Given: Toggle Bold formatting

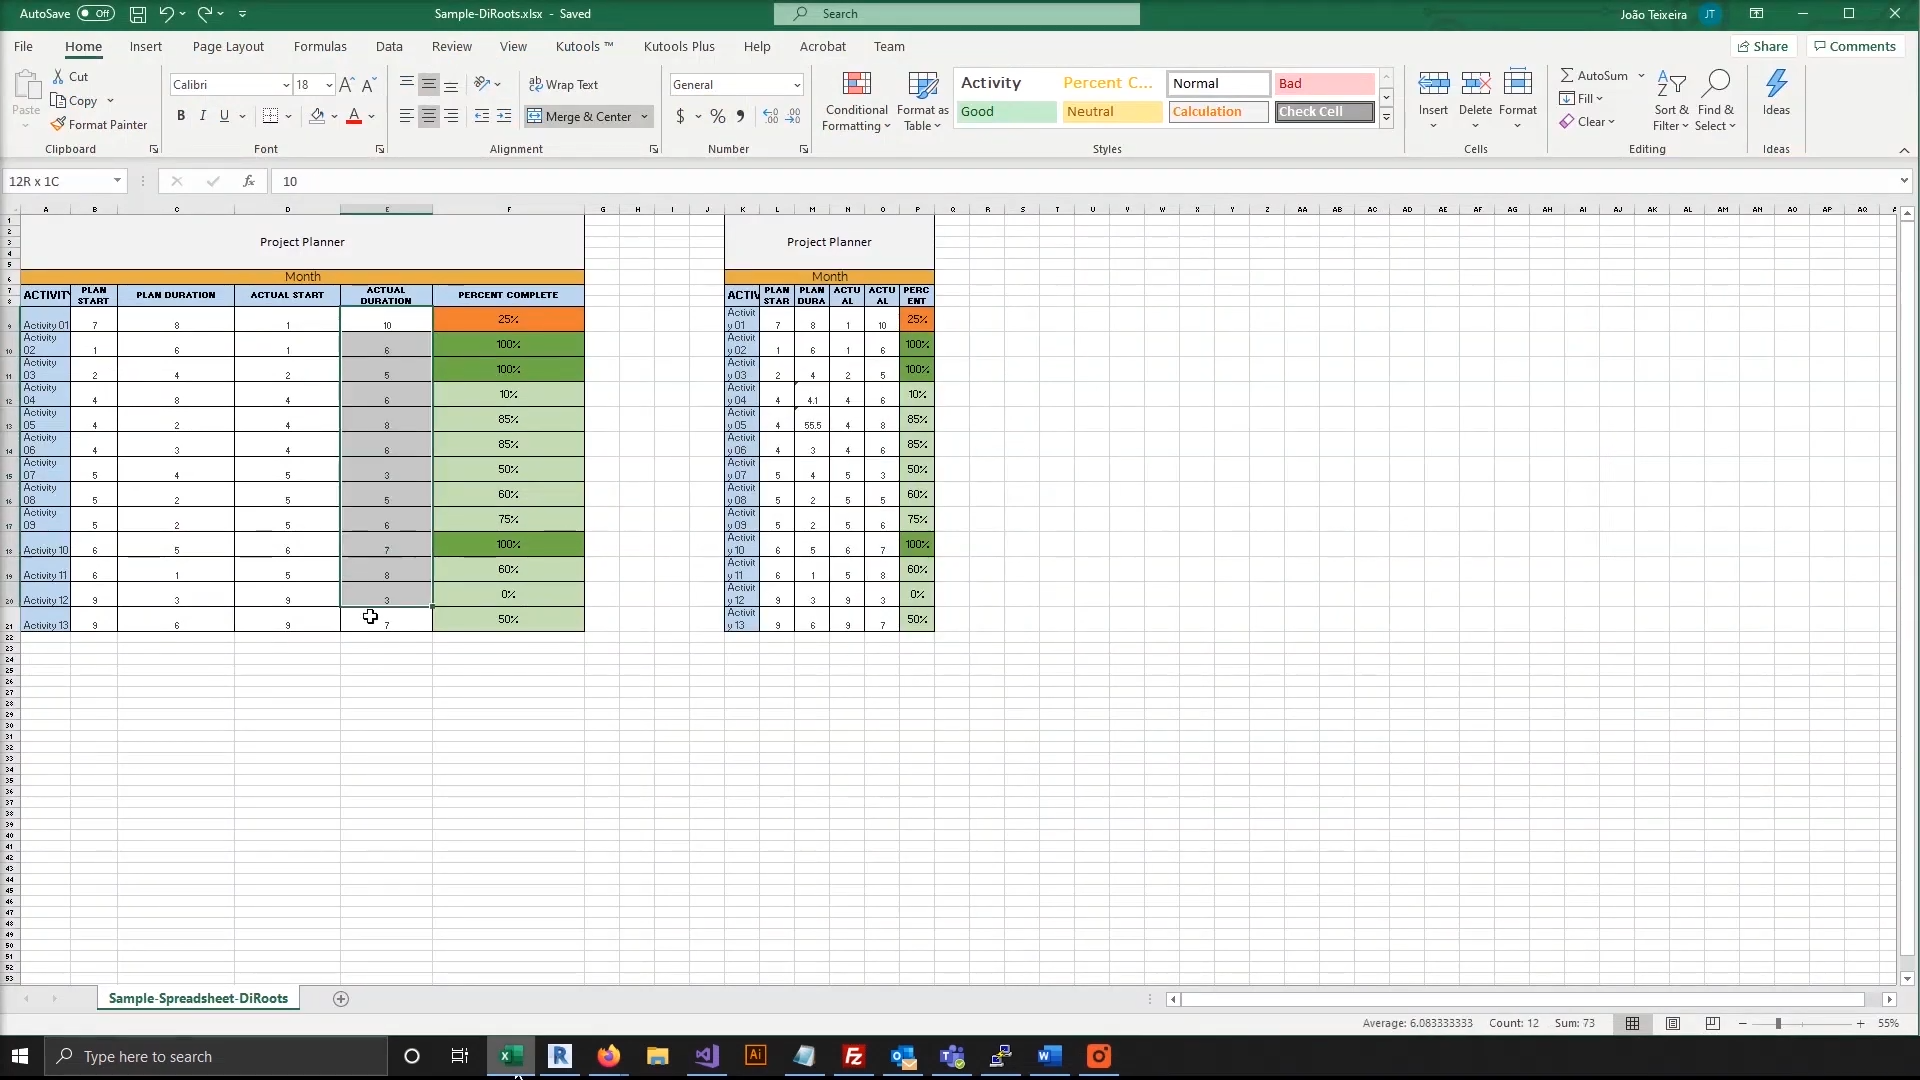Looking at the screenshot, I should [181, 116].
